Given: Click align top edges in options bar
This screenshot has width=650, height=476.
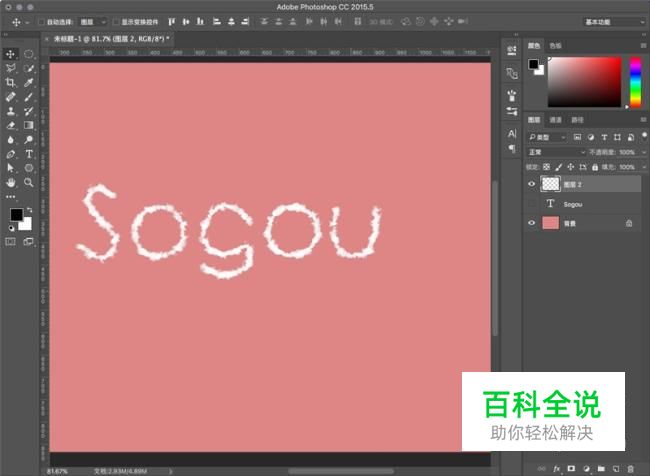Looking at the screenshot, I should click(171, 22).
